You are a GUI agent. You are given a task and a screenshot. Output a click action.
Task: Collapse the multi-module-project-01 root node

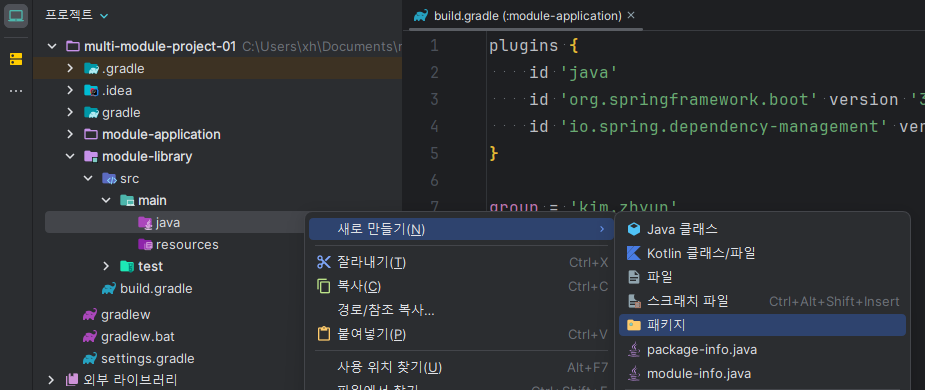(x=53, y=46)
